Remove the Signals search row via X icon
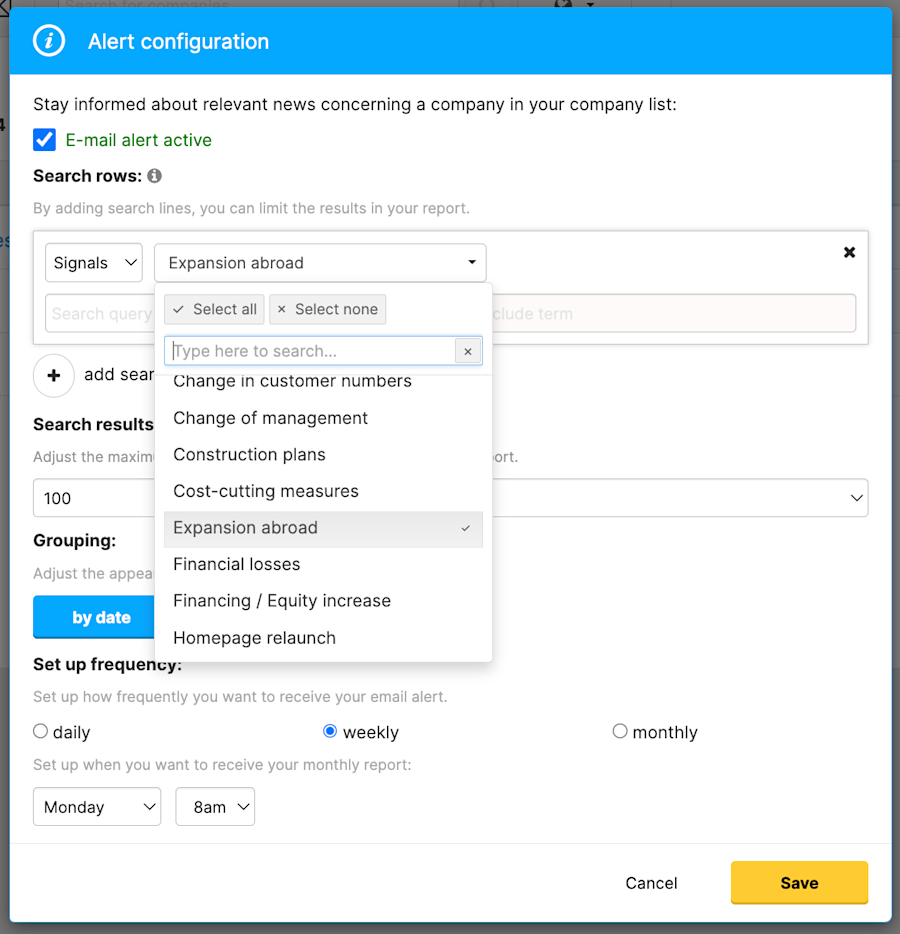This screenshot has width=900, height=934. 849,252
